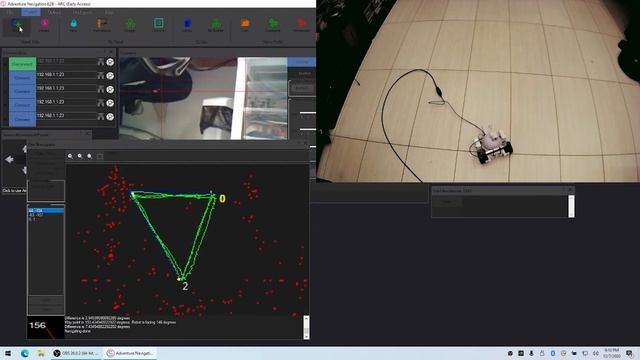Click the third magnifier icon above the map
Viewport: 640px width, 360px height.
tap(89, 156)
